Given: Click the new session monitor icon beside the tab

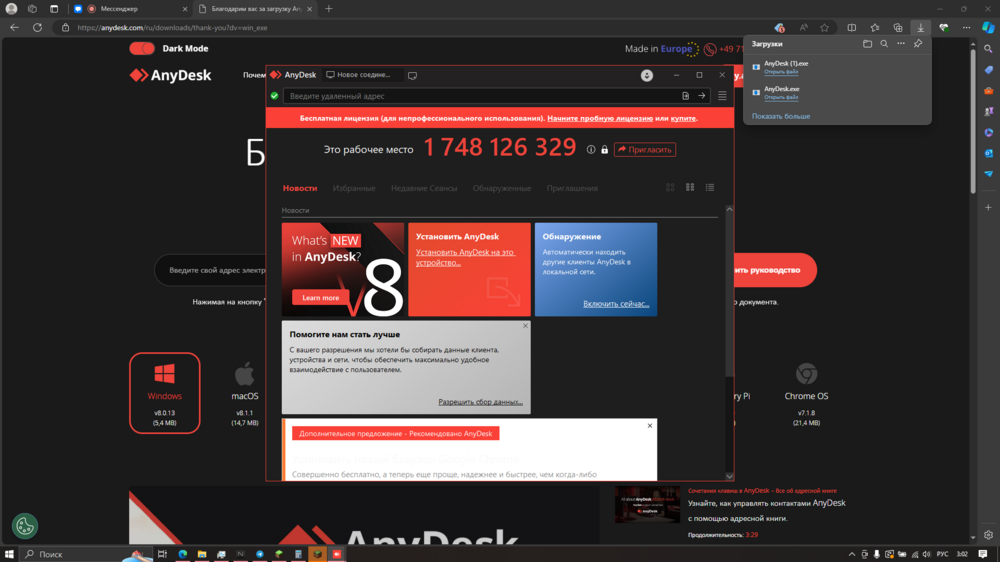Looking at the screenshot, I should tap(413, 75).
